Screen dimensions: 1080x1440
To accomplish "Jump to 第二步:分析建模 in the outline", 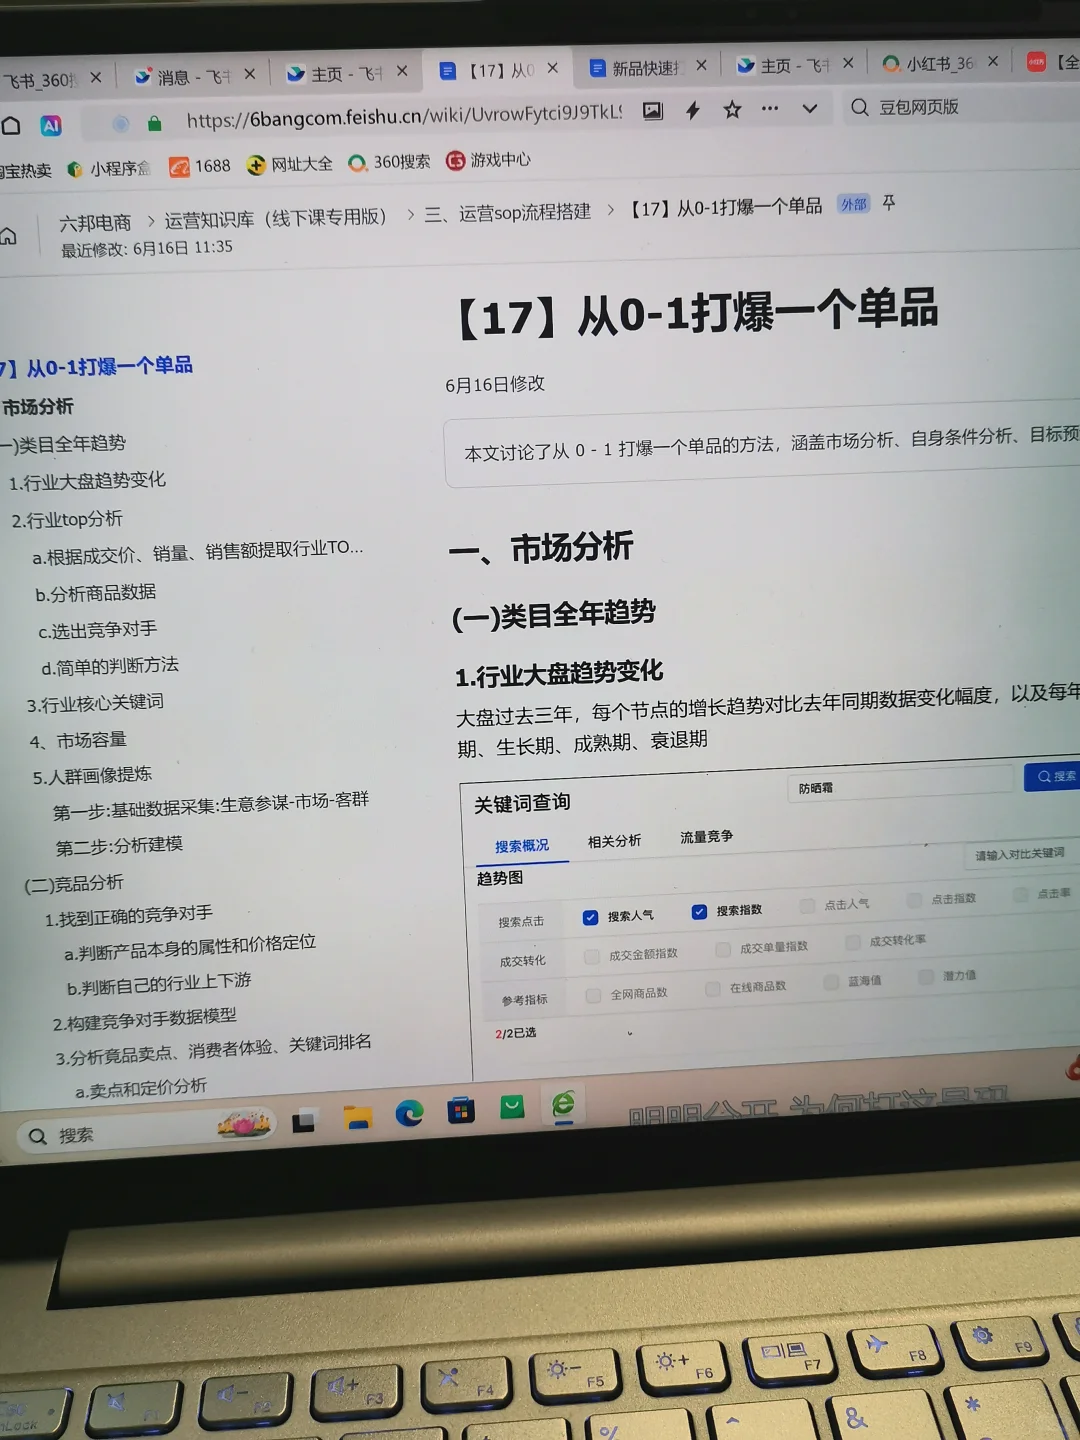I will tap(119, 846).
